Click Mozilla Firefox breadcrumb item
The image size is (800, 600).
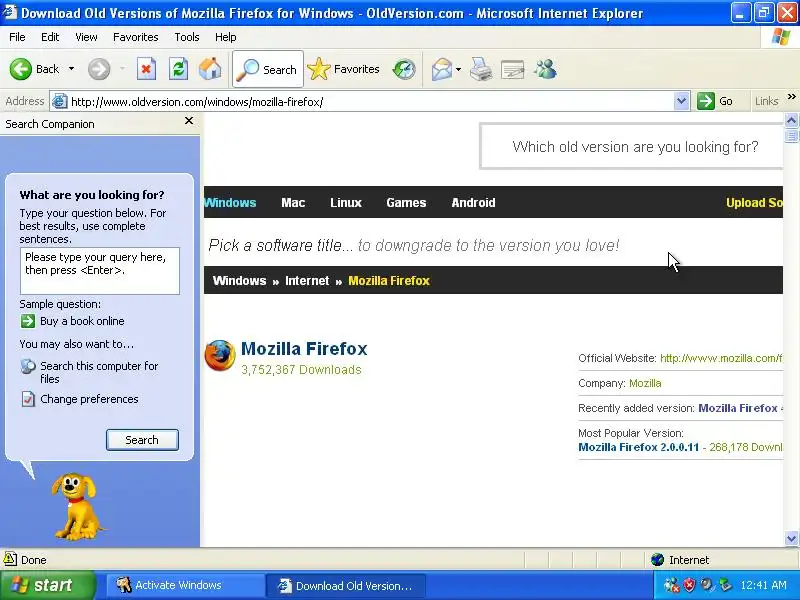(389, 281)
